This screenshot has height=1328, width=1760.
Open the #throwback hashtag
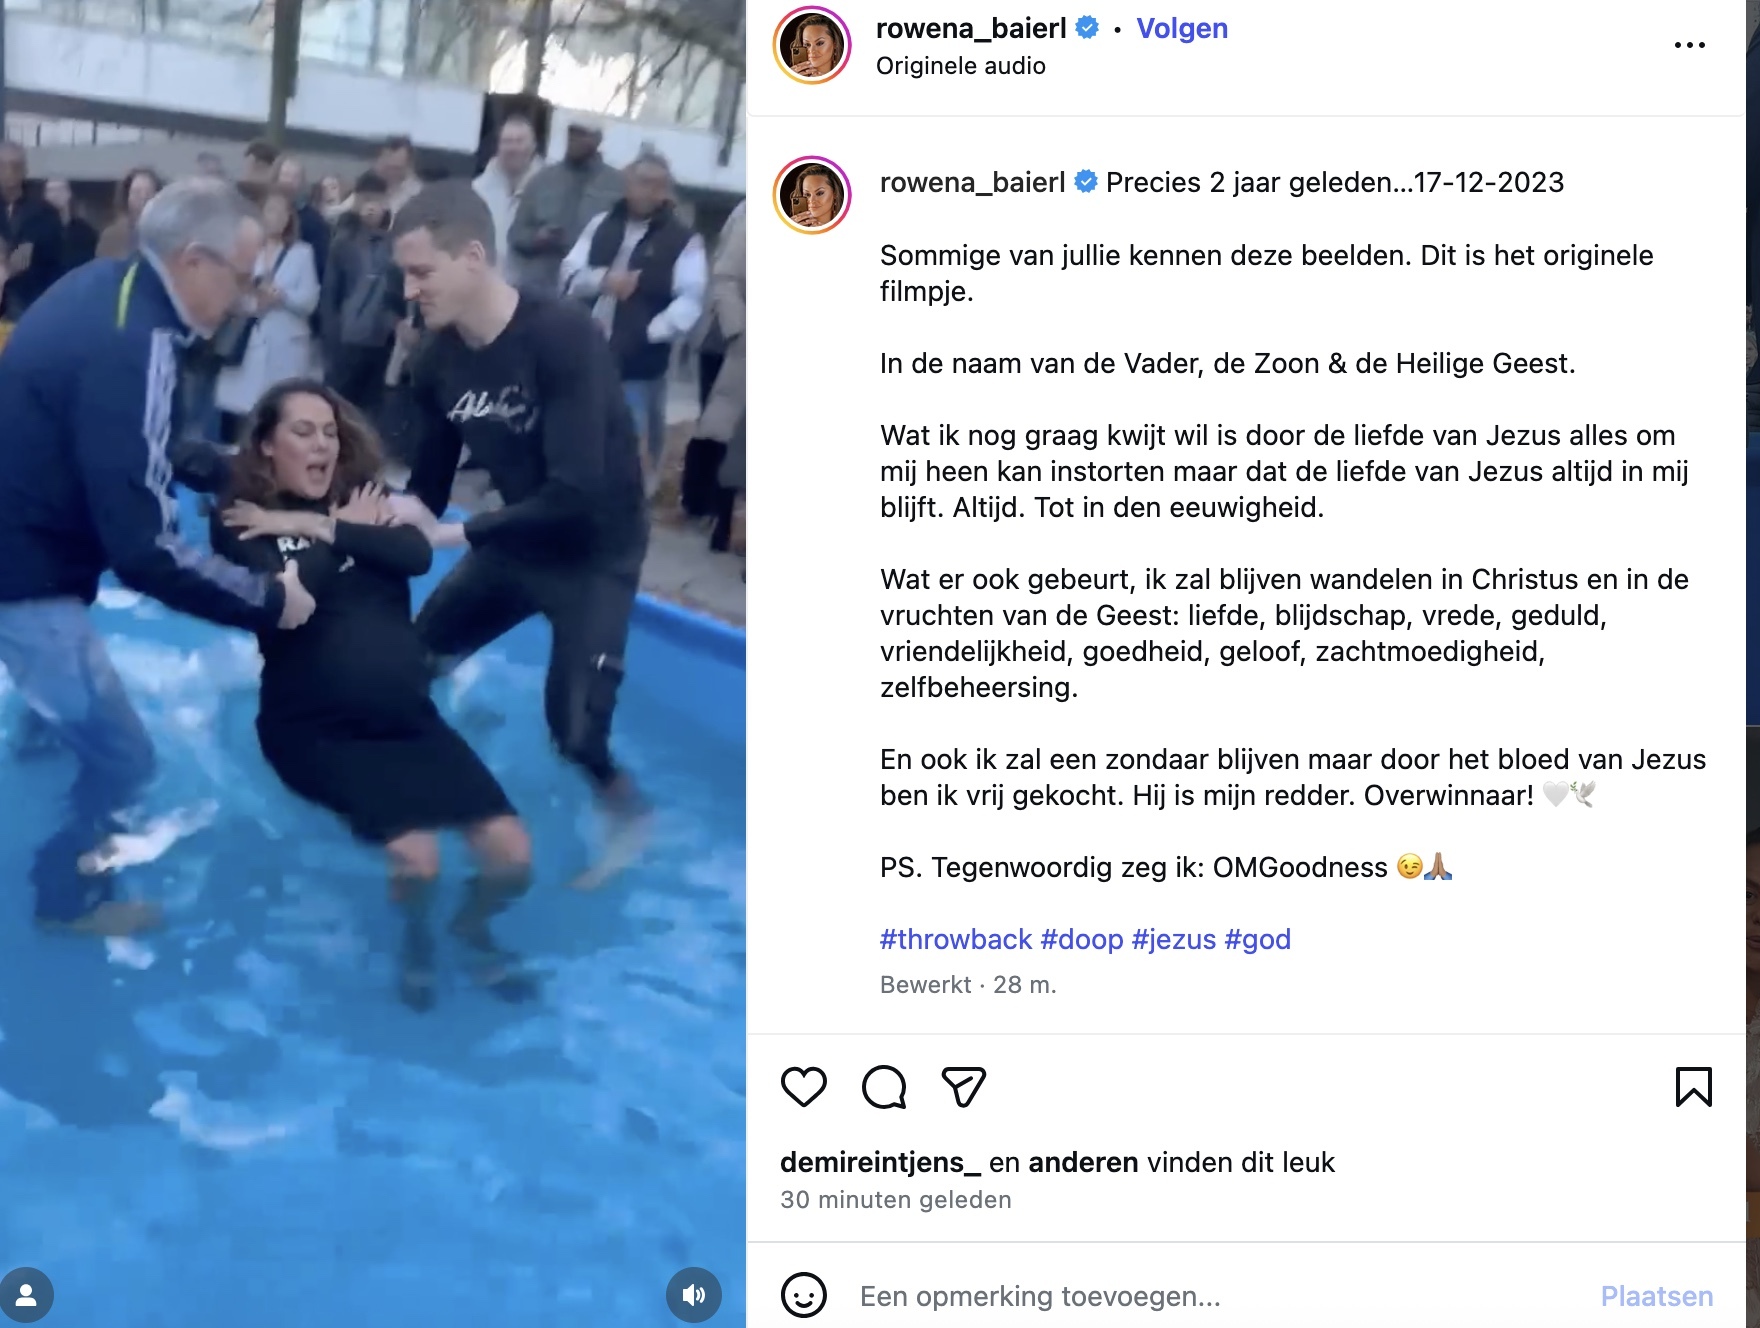pos(955,939)
